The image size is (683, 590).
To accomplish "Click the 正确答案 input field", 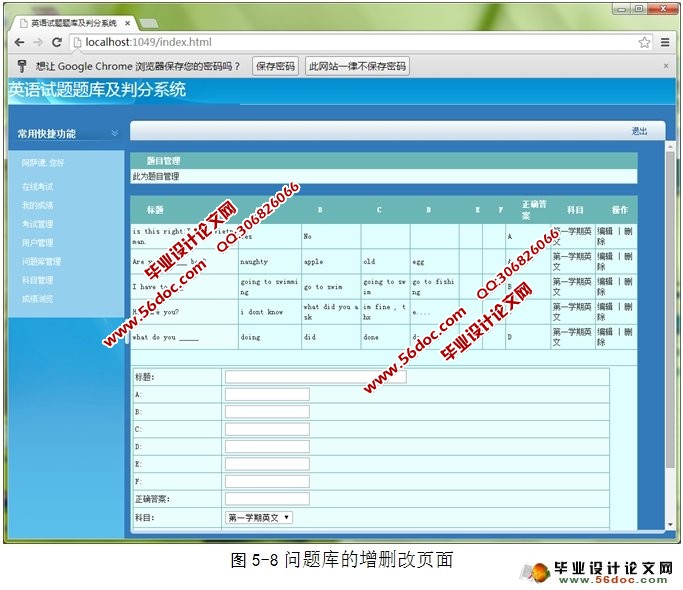I will pyautogui.click(x=267, y=498).
